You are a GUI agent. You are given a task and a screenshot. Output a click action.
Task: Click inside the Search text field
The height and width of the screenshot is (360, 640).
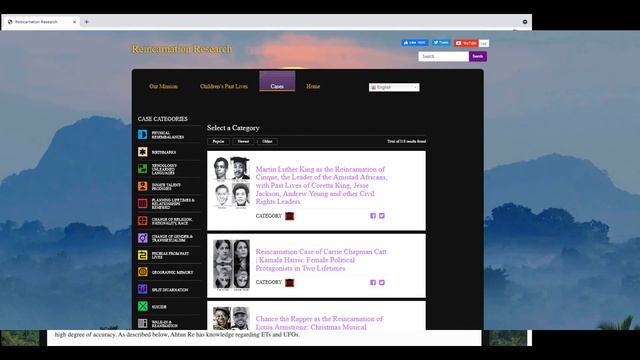443,56
